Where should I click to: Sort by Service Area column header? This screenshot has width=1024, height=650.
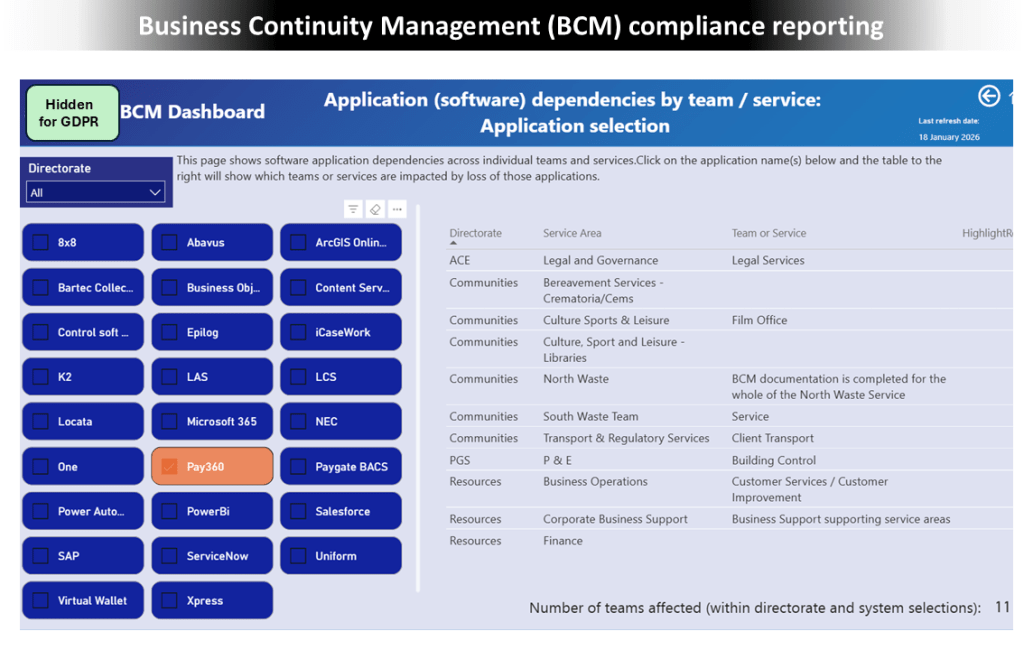[x=572, y=233]
